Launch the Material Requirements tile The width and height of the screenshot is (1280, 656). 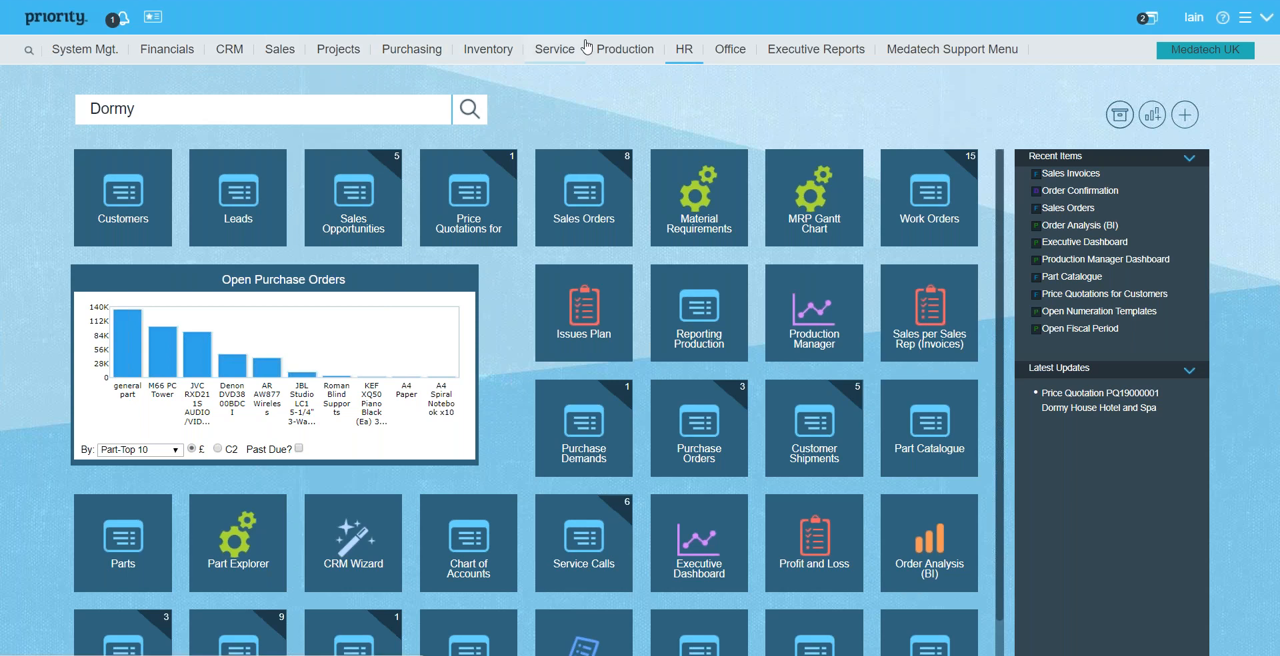[x=699, y=198]
